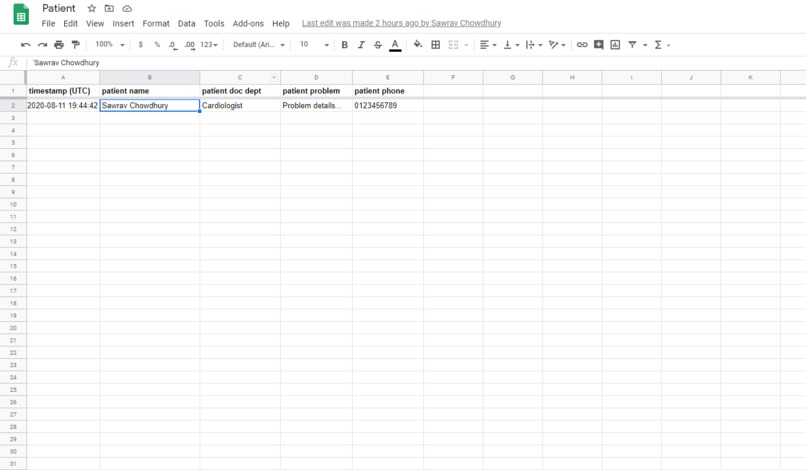806x470 pixels.
Task: Select the '0123456789' cell
Action: [388, 105]
